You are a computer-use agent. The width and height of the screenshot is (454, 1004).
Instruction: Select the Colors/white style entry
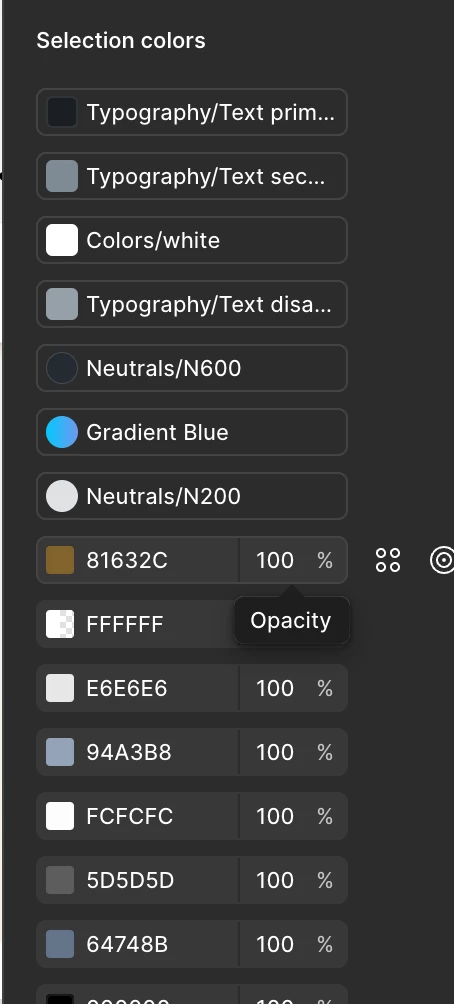[x=191, y=240]
